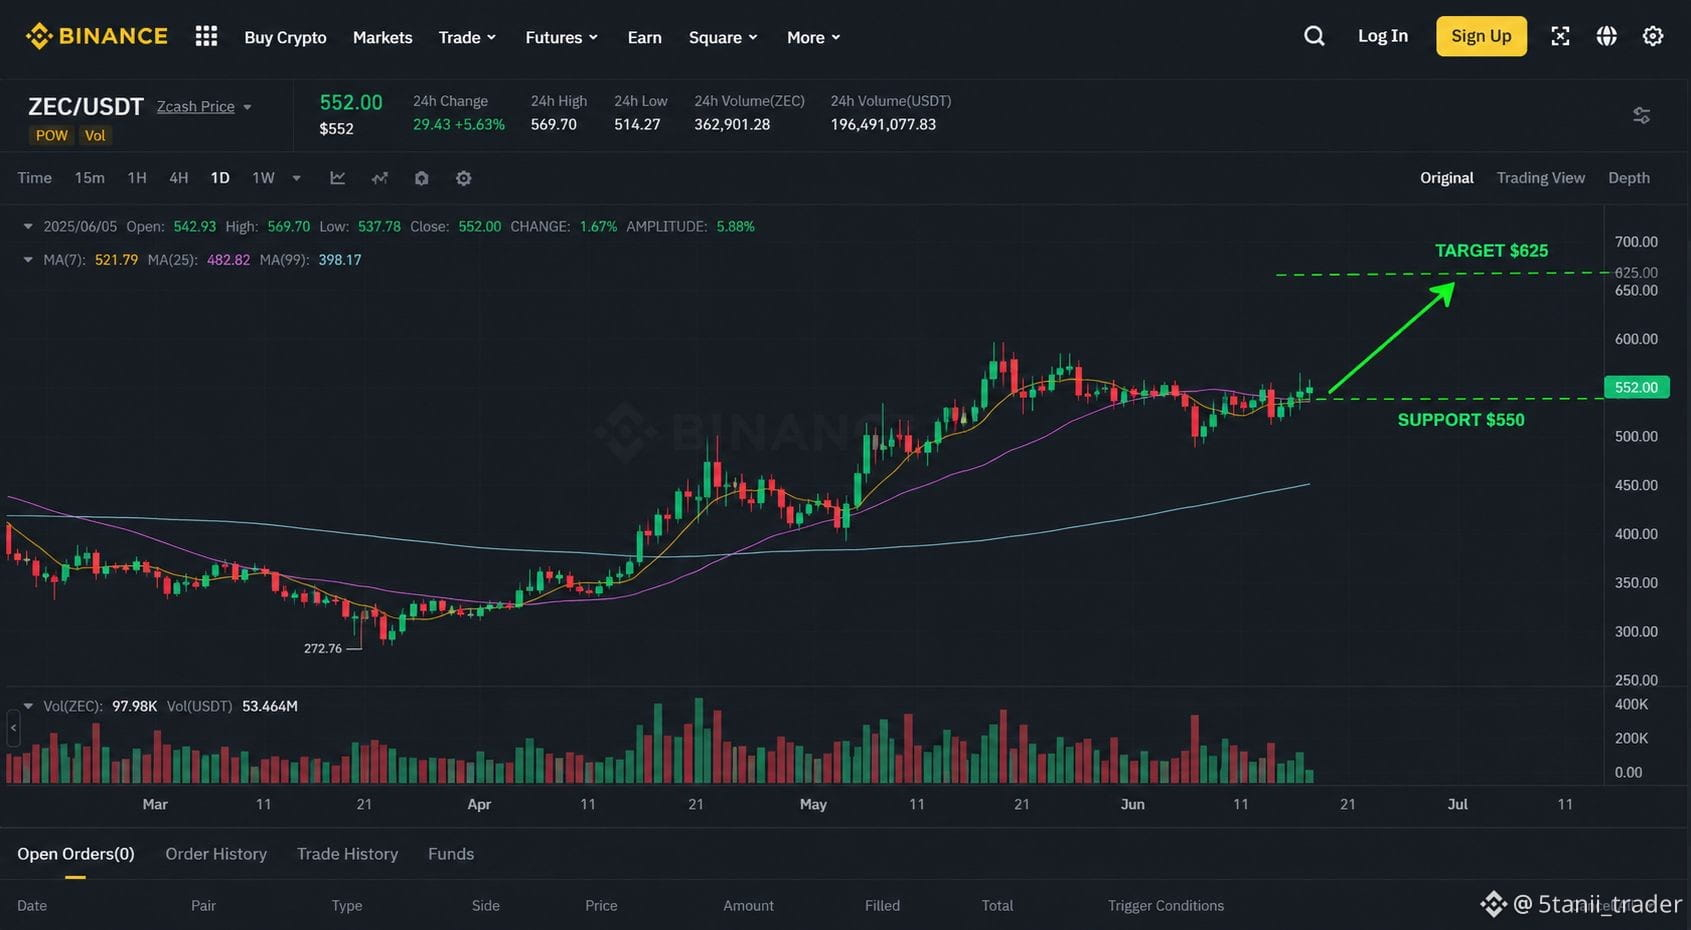Image resolution: width=1691 pixels, height=930 pixels.
Task: Open the Futures dropdown menu
Action: tap(561, 37)
